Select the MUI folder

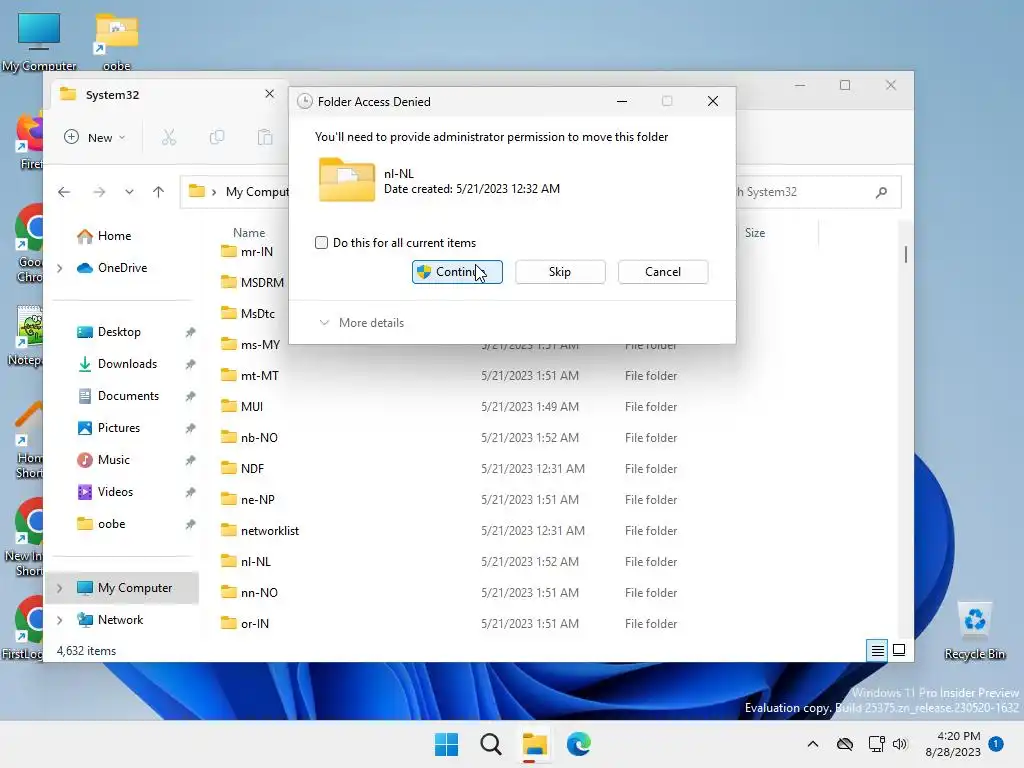point(242,407)
